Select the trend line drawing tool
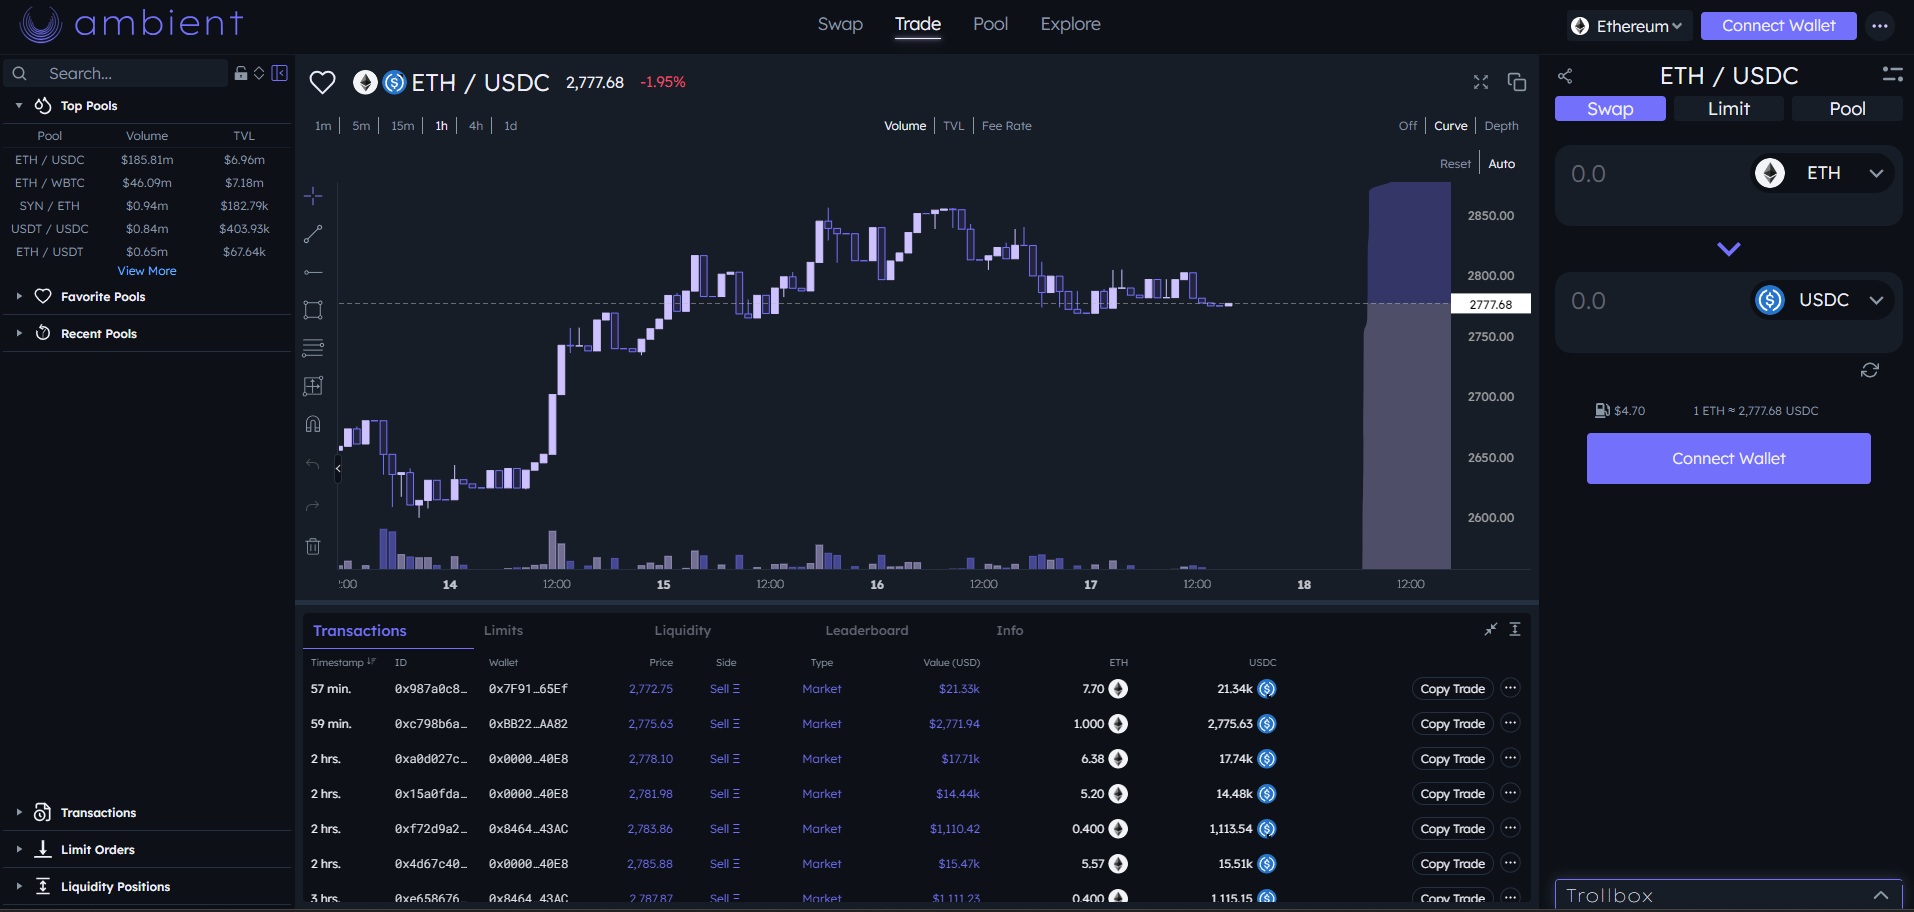 (313, 234)
